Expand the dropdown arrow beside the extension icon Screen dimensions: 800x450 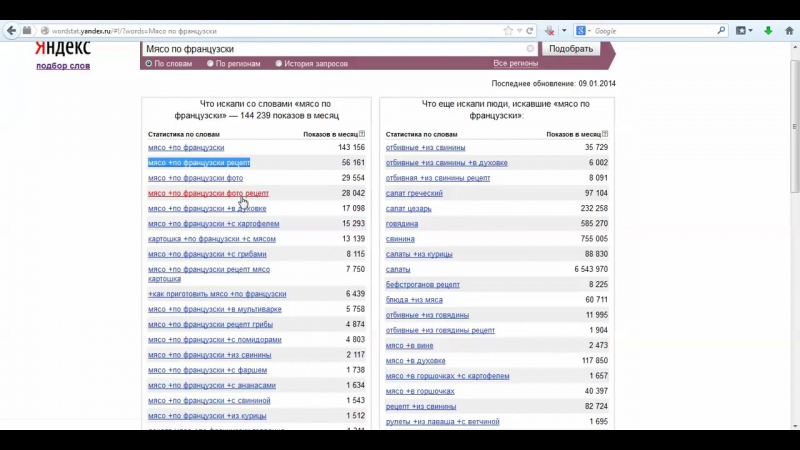[564, 31]
